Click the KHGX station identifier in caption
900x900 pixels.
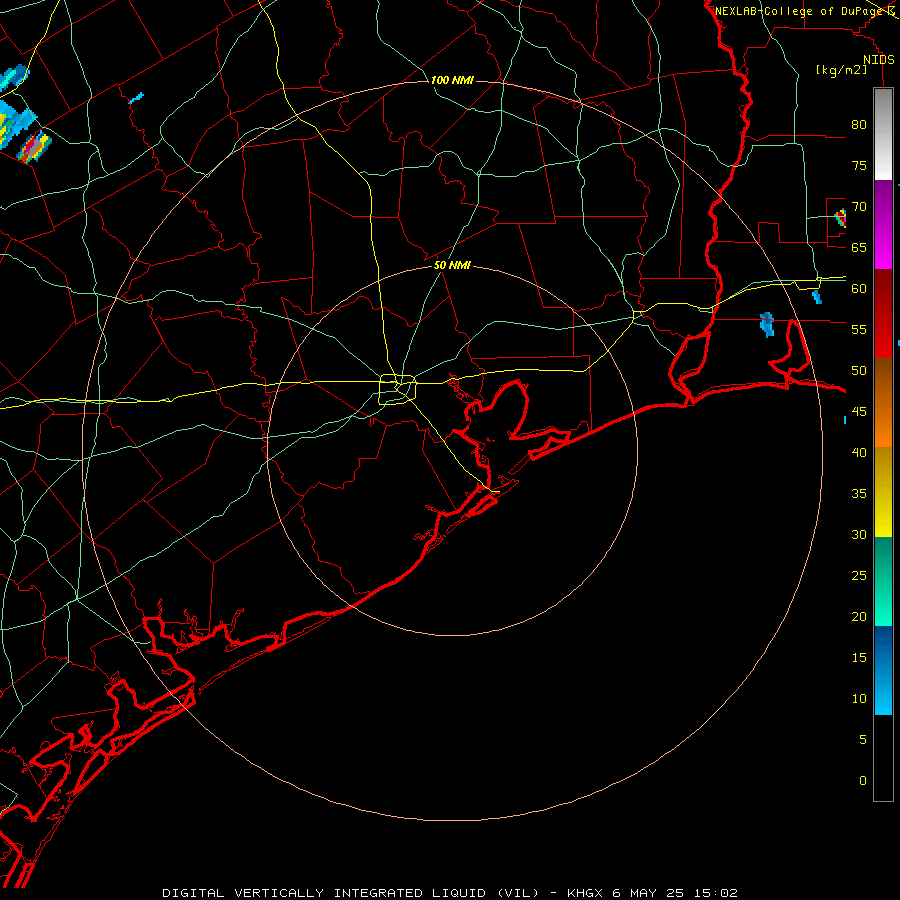(x=586, y=893)
